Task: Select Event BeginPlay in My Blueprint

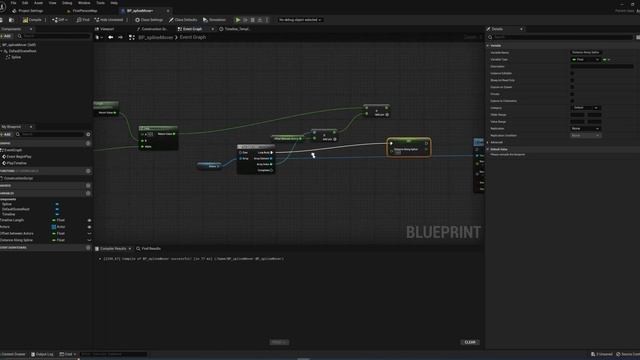Action: [x=19, y=156]
